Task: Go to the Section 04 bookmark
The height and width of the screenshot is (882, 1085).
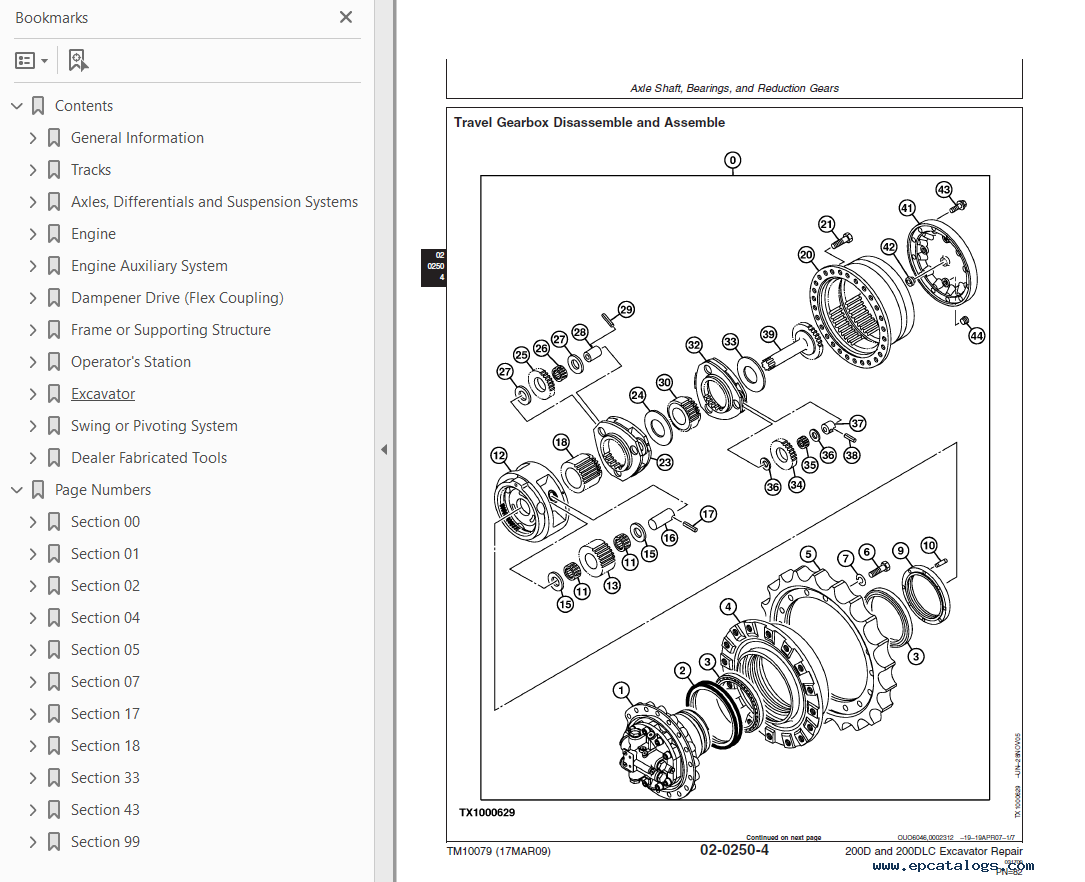Action: [105, 618]
